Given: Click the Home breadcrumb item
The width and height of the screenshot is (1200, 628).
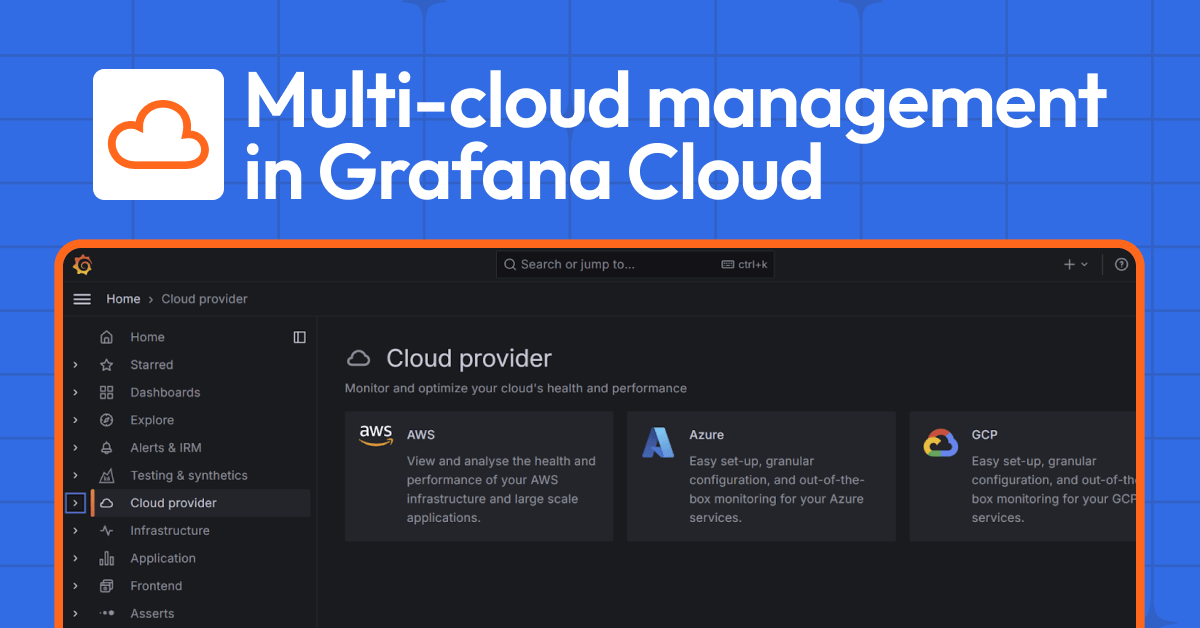Looking at the screenshot, I should point(123,298).
